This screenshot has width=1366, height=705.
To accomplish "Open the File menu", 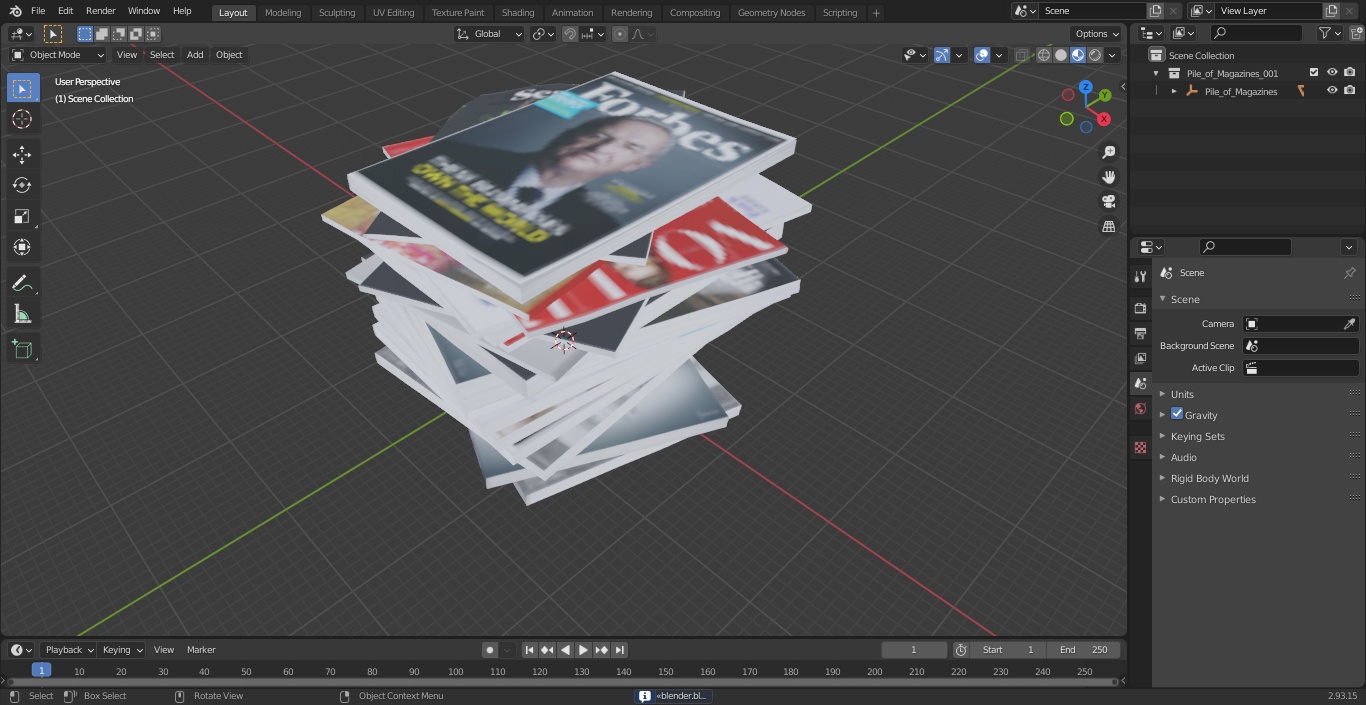I will point(38,11).
